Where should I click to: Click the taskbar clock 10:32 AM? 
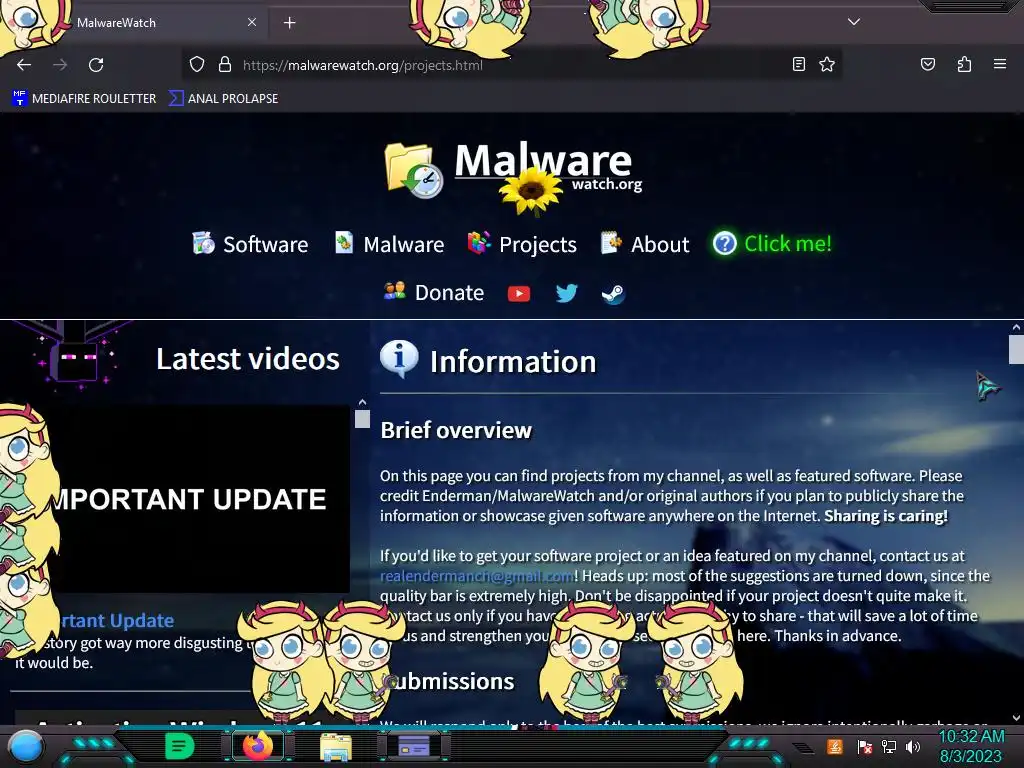click(x=971, y=746)
